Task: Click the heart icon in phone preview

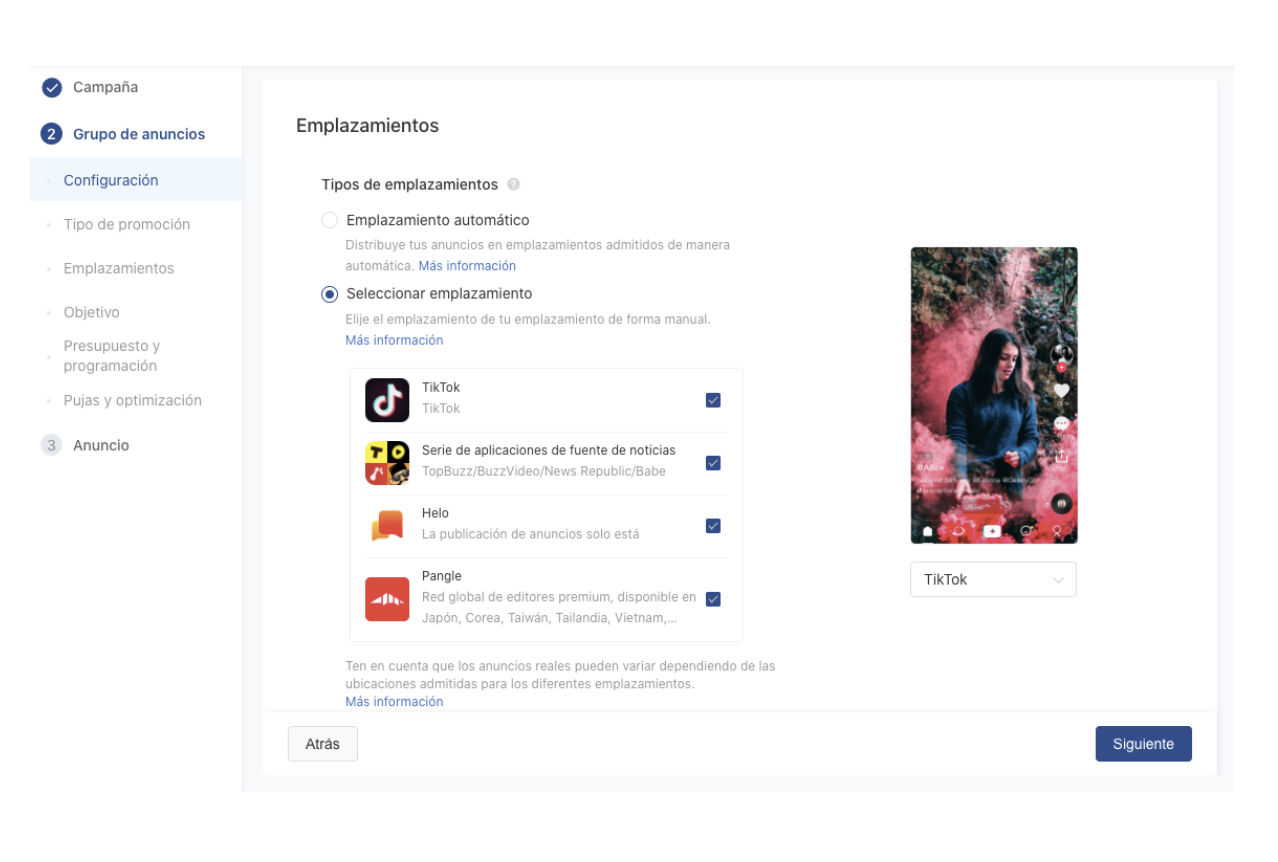Action: coord(1061,390)
